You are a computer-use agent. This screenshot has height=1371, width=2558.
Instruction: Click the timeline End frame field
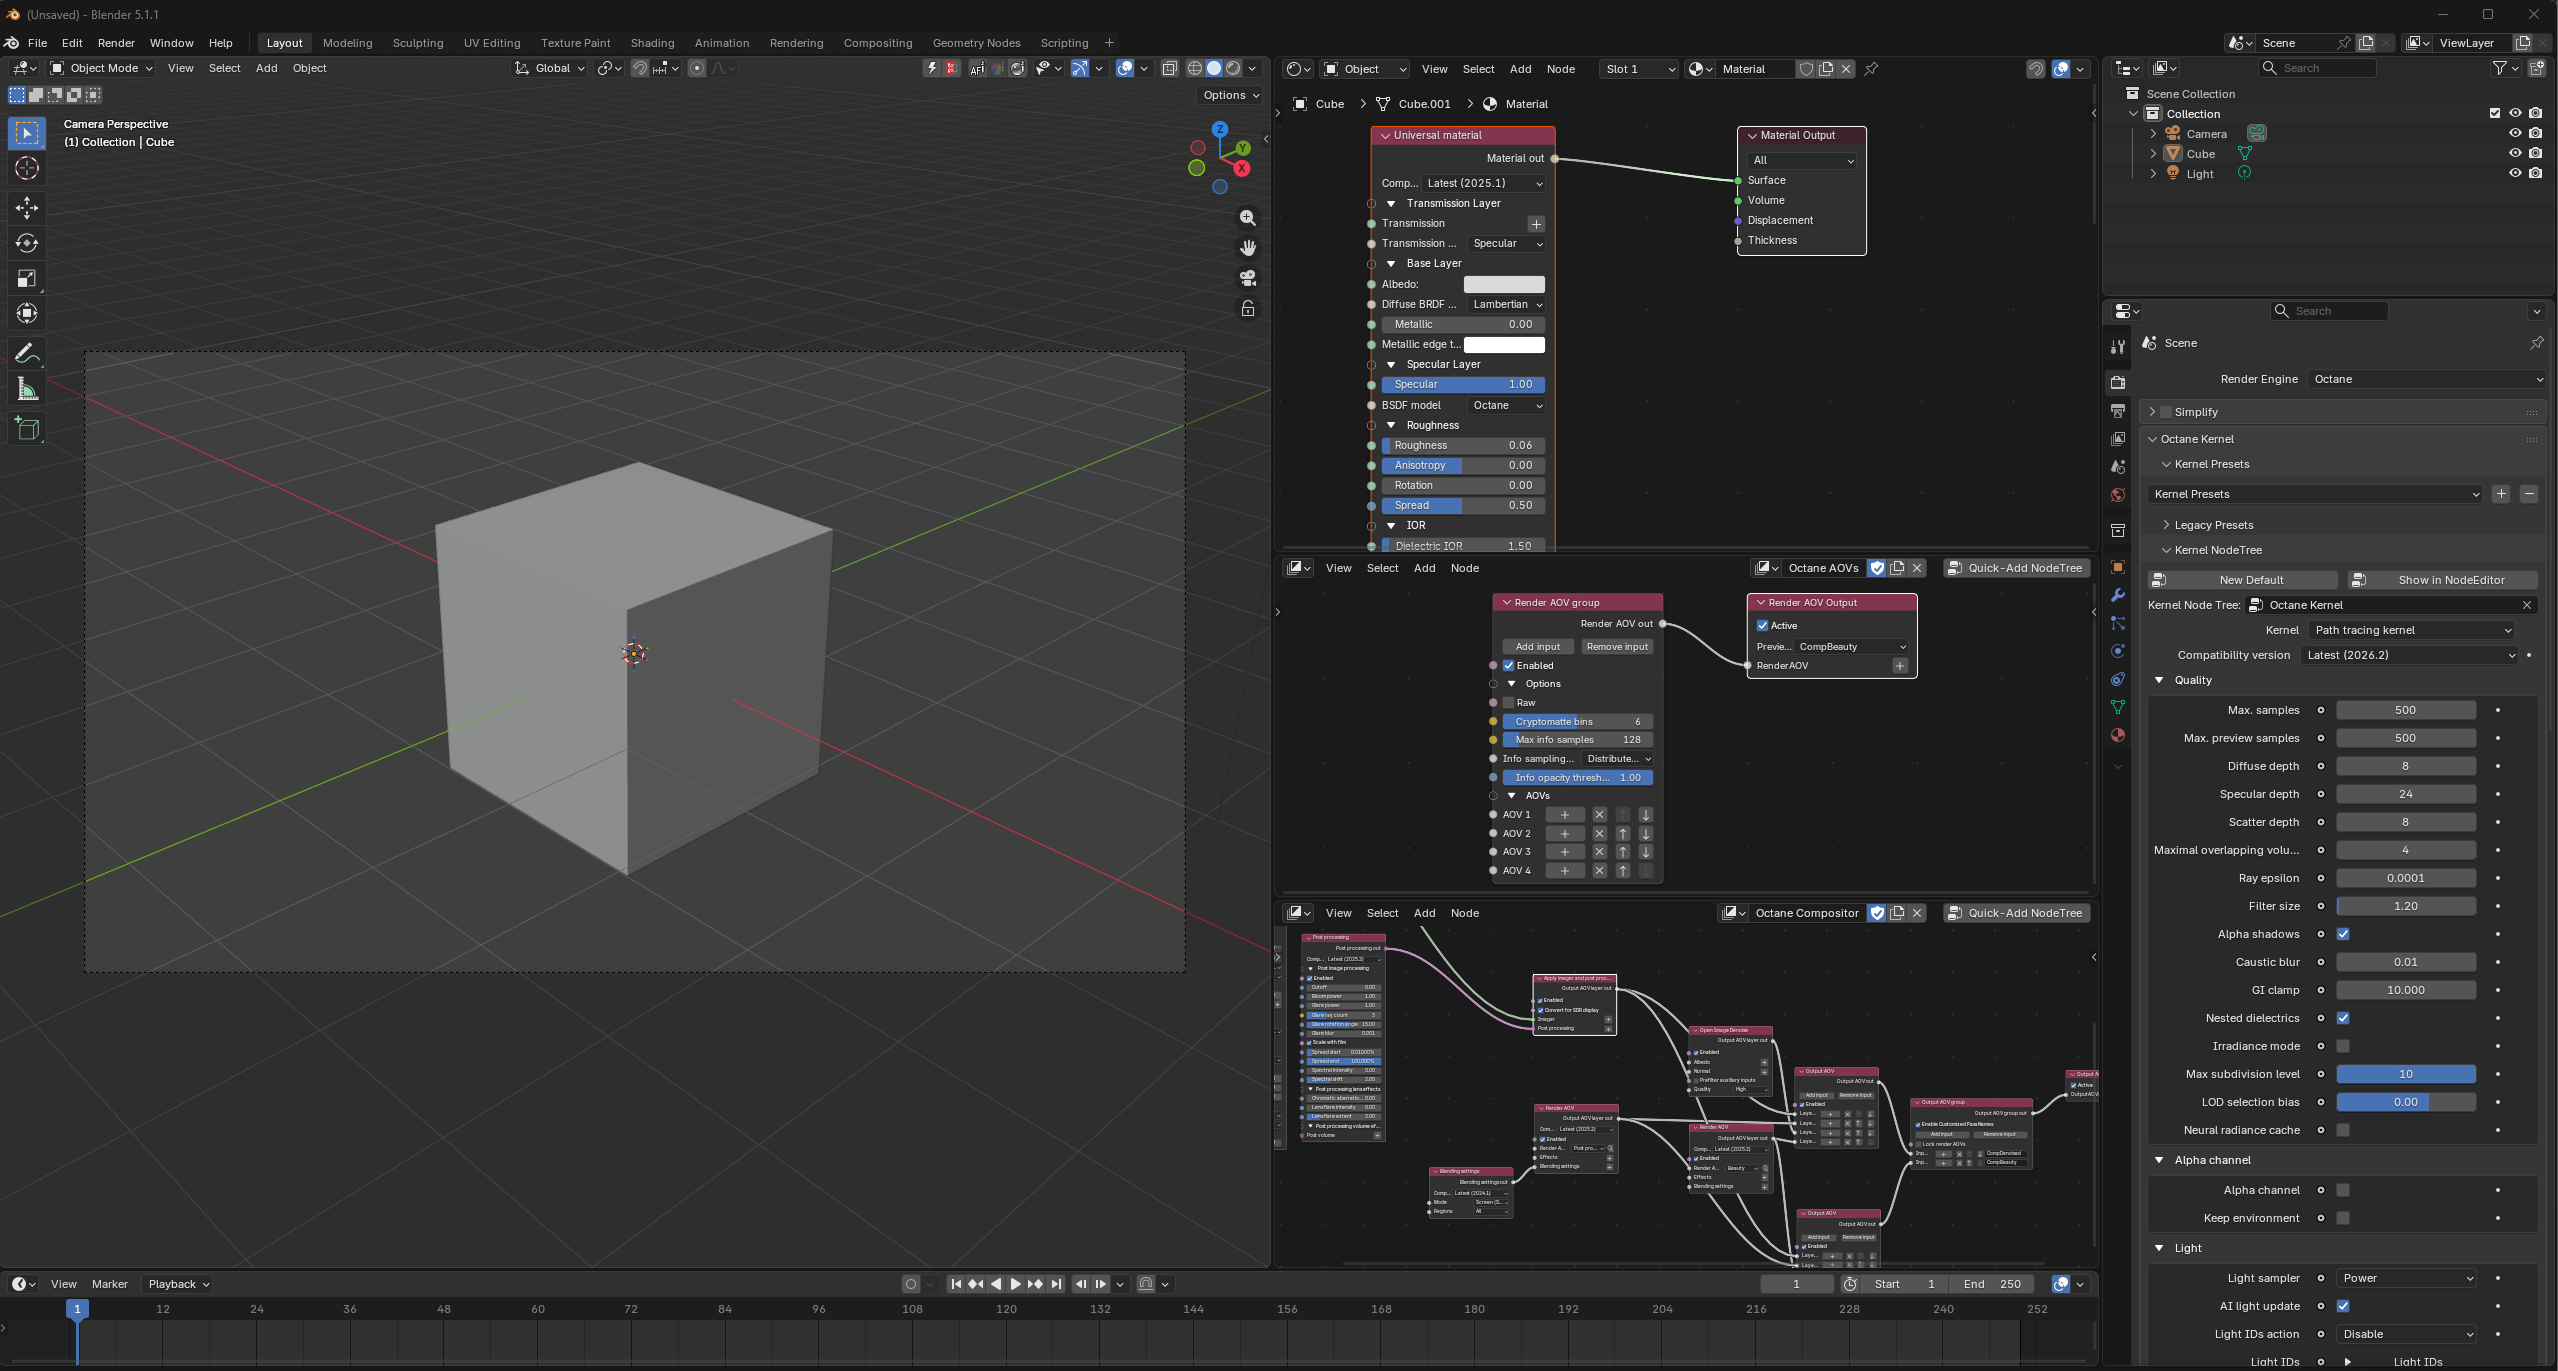[1991, 1284]
